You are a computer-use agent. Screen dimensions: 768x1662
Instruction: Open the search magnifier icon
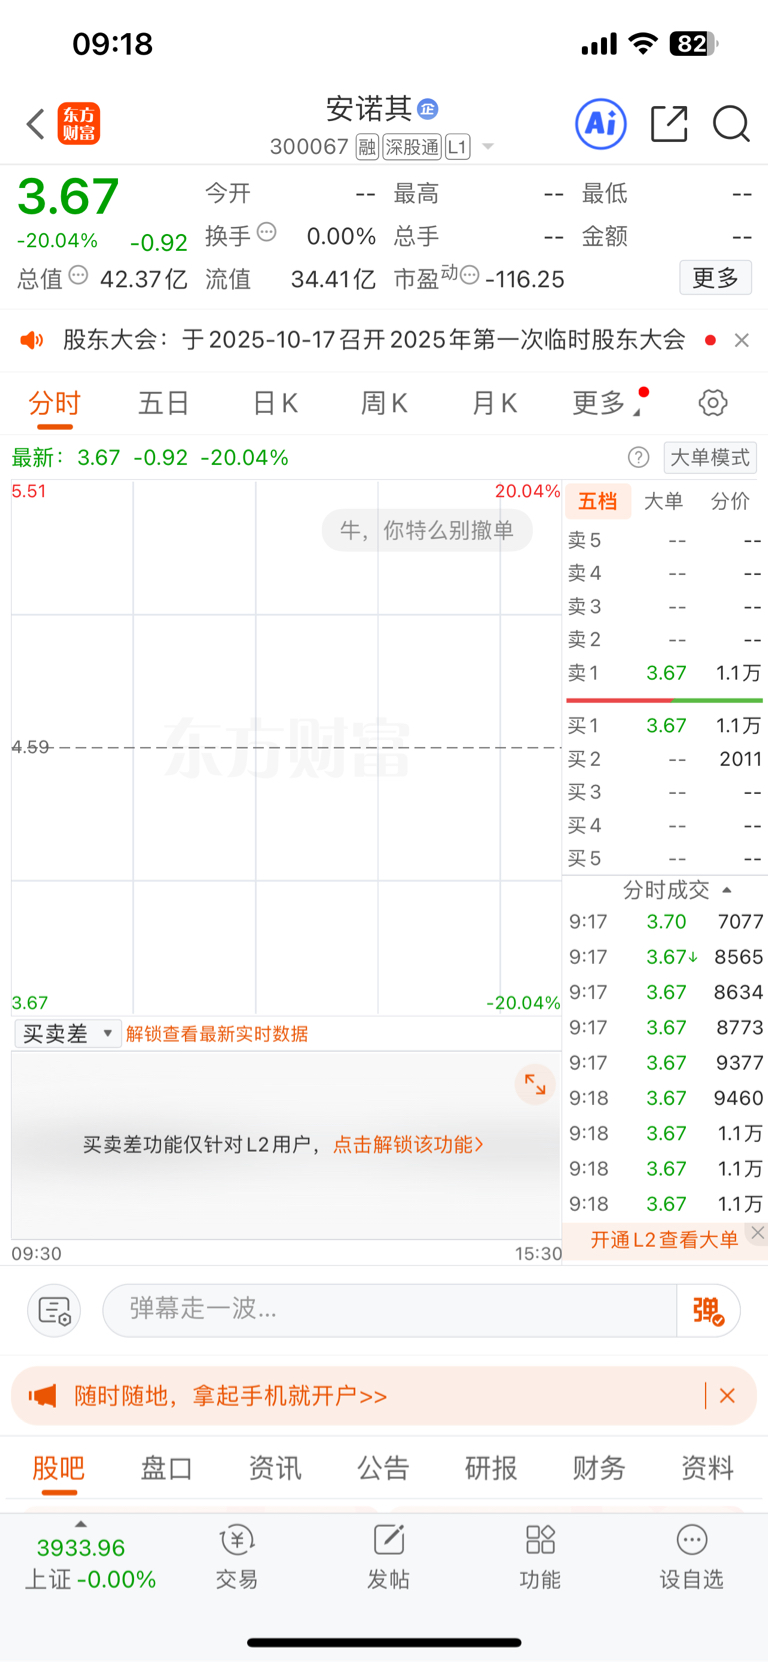[731, 124]
